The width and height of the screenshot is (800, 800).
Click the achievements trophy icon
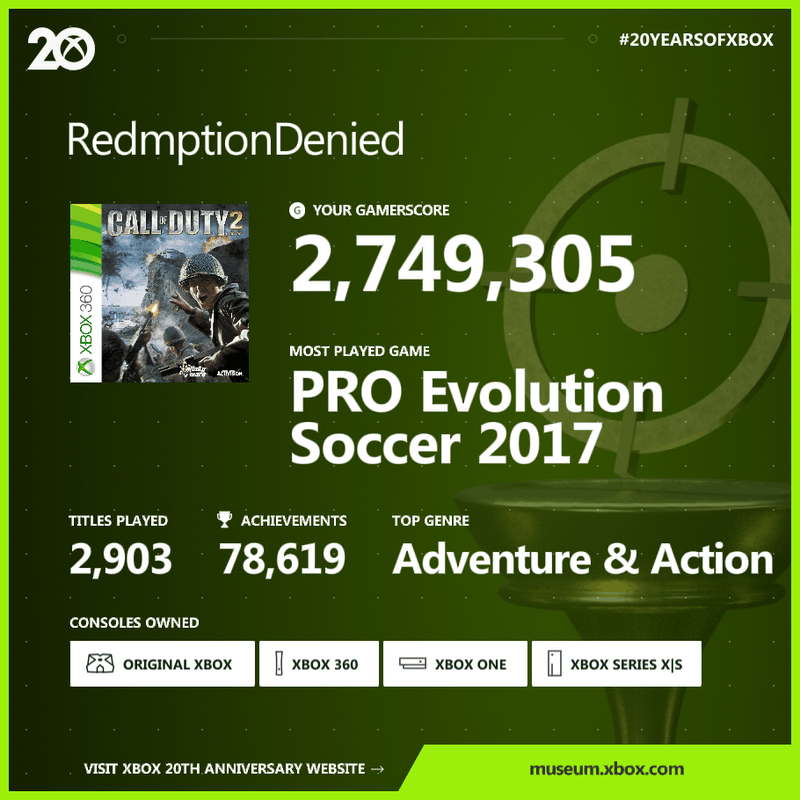coord(225,520)
